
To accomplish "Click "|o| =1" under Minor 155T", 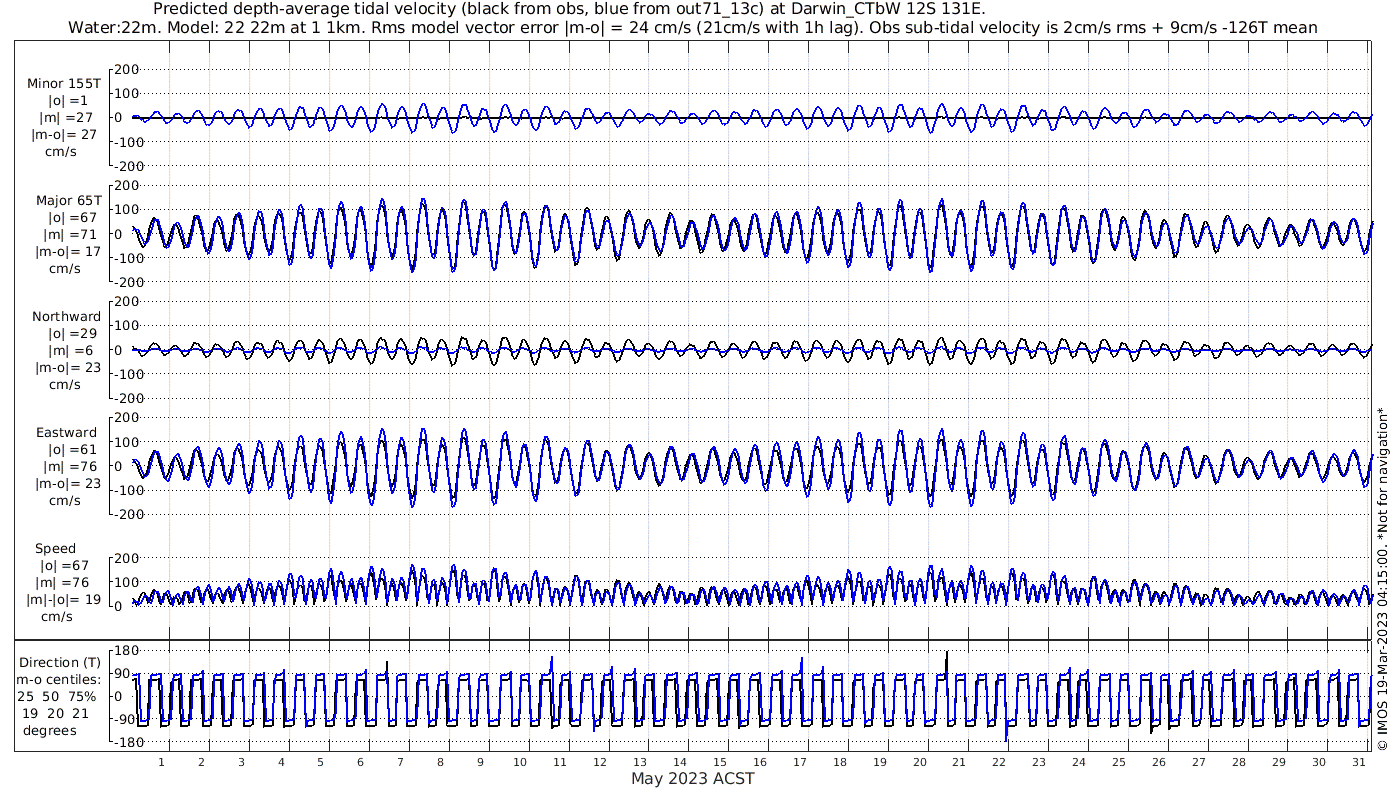I will (68, 100).
